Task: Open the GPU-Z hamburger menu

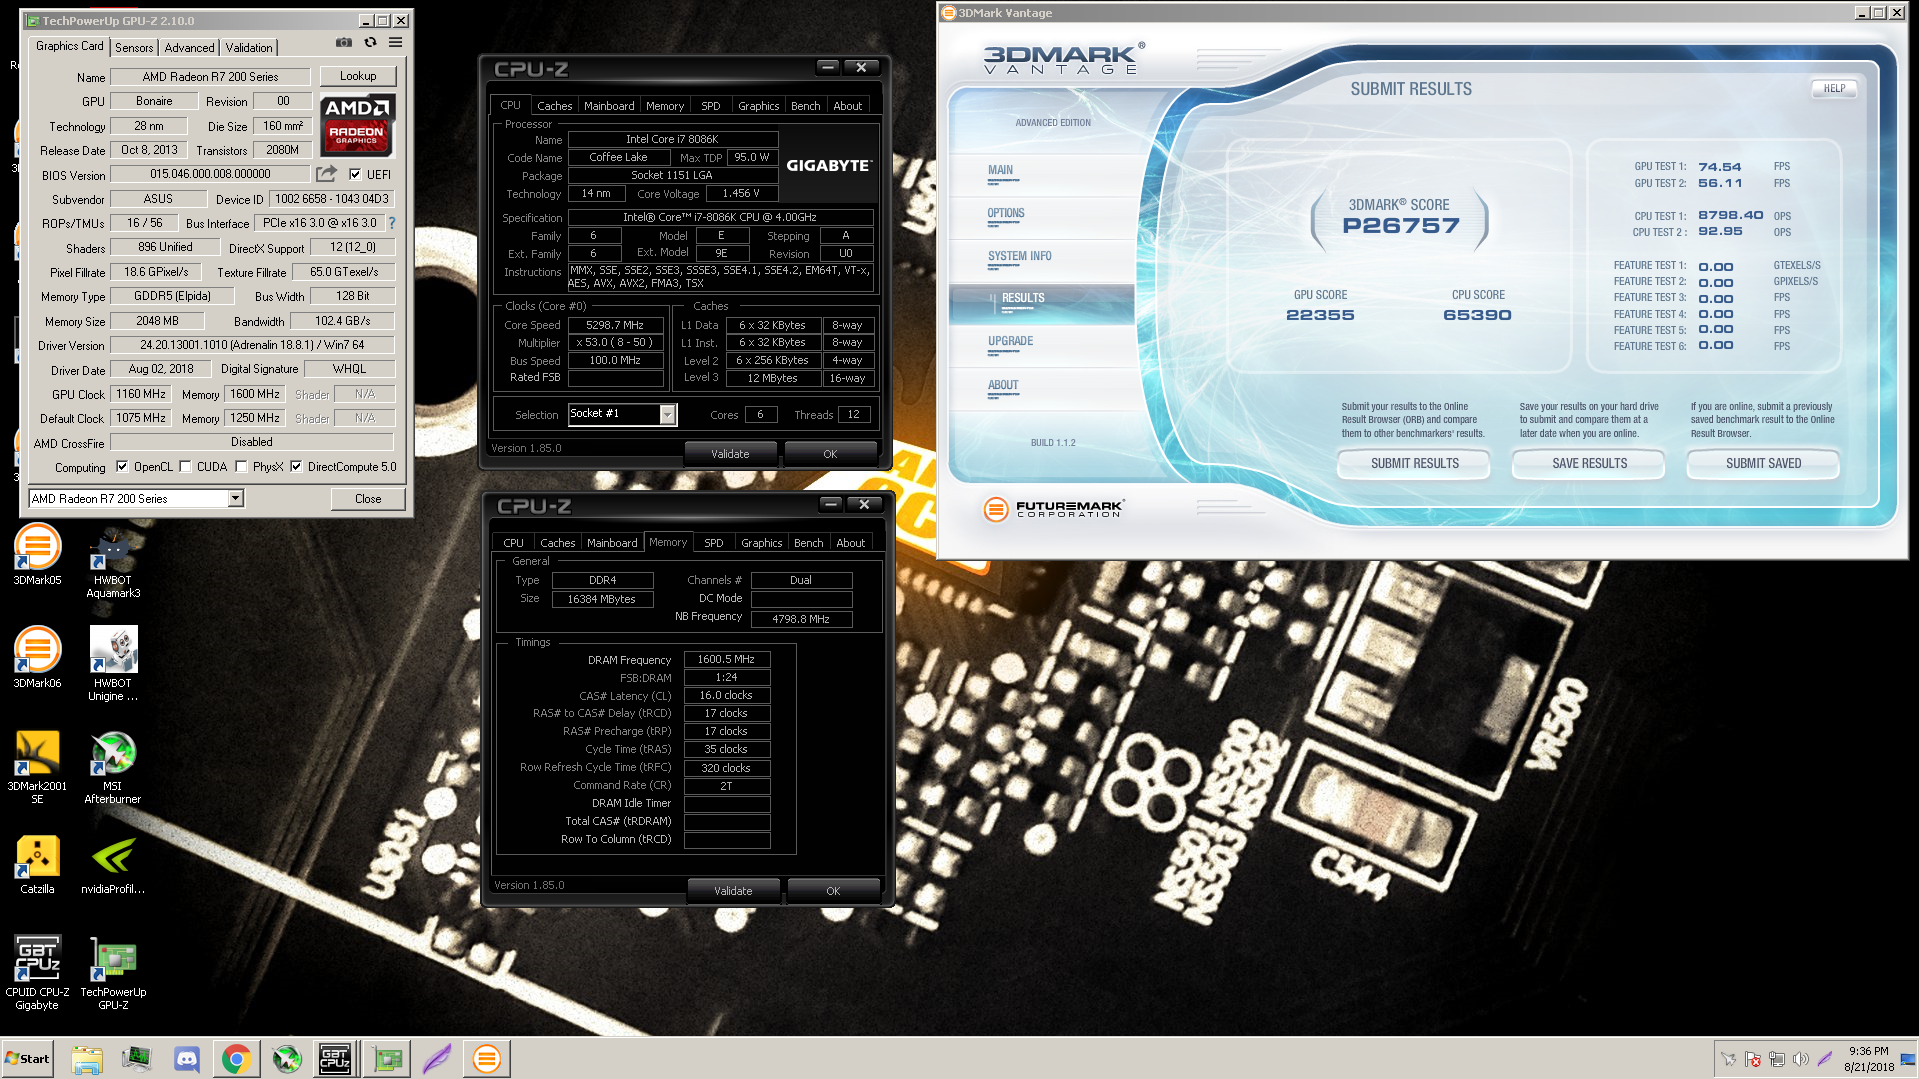Action: pos(396,43)
